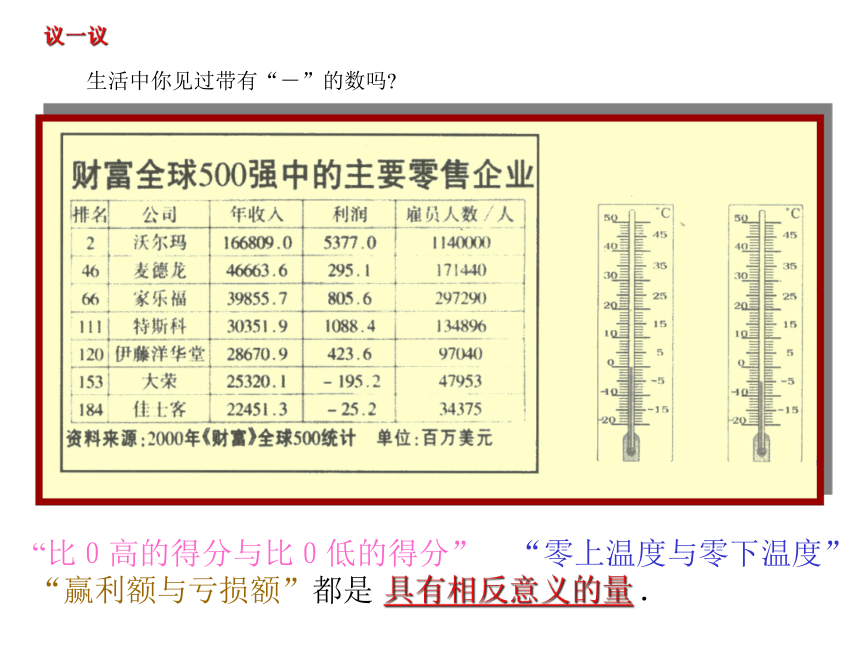The width and height of the screenshot is (860, 645).
Task: Select the "雇员人数/人" column header
Action: click(460, 214)
